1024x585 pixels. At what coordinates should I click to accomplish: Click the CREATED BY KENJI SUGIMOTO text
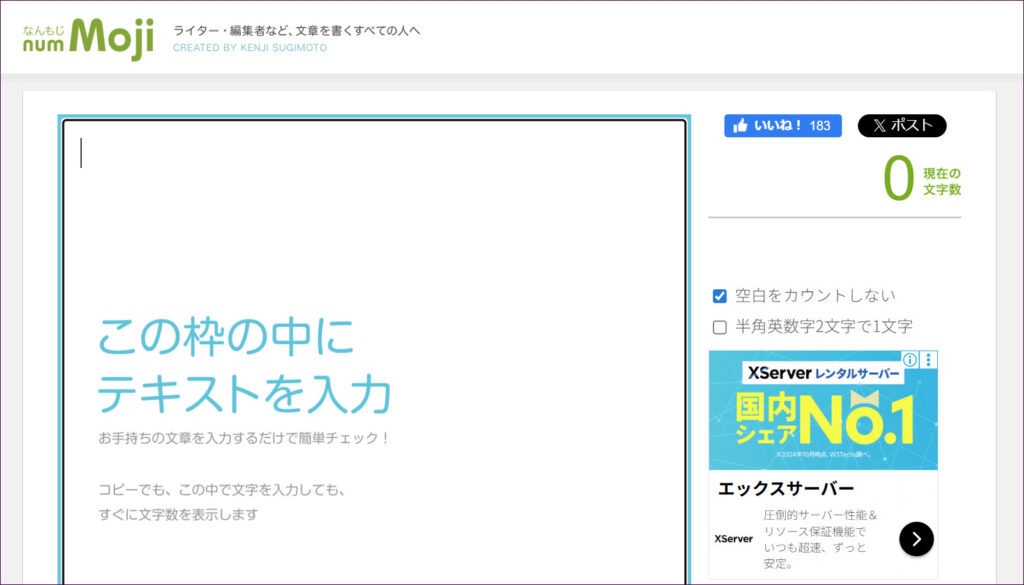coord(250,48)
